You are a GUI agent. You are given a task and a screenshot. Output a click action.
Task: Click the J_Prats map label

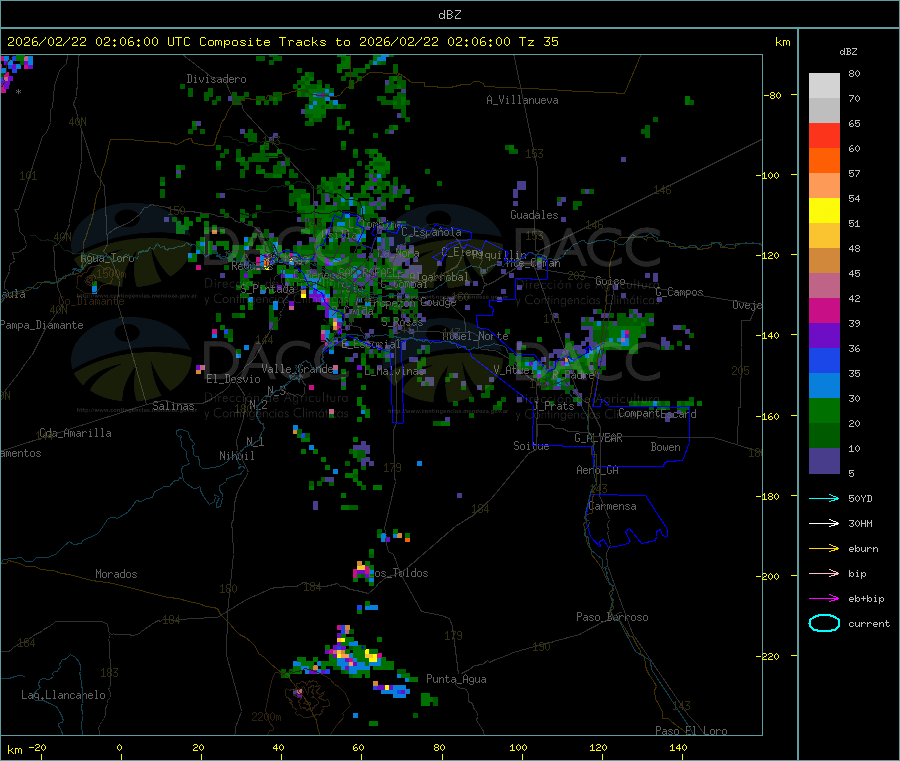pyautogui.click(x=553, y=406)
